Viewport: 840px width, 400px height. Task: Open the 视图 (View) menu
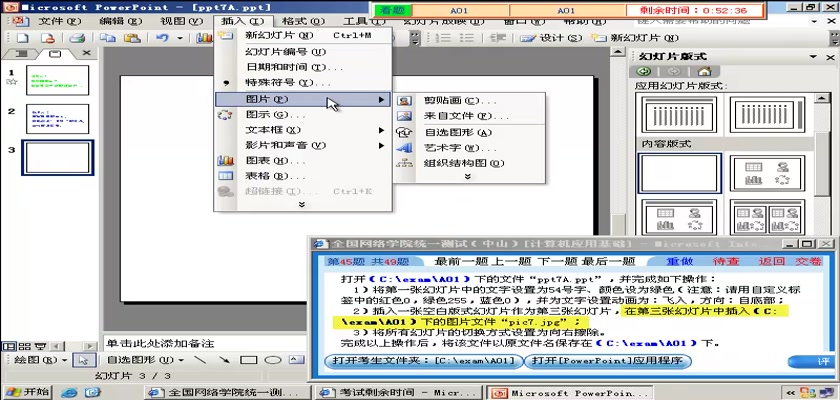(x=182, y=21)
